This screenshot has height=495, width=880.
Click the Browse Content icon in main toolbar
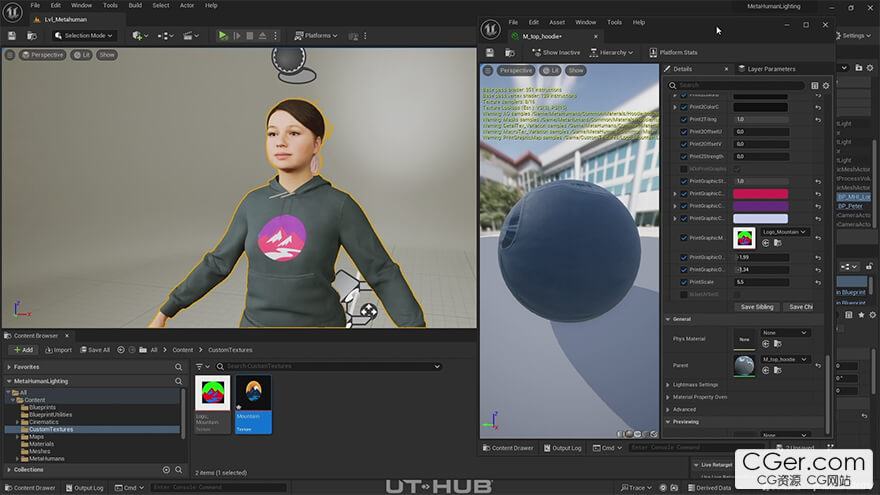(32, 35)
